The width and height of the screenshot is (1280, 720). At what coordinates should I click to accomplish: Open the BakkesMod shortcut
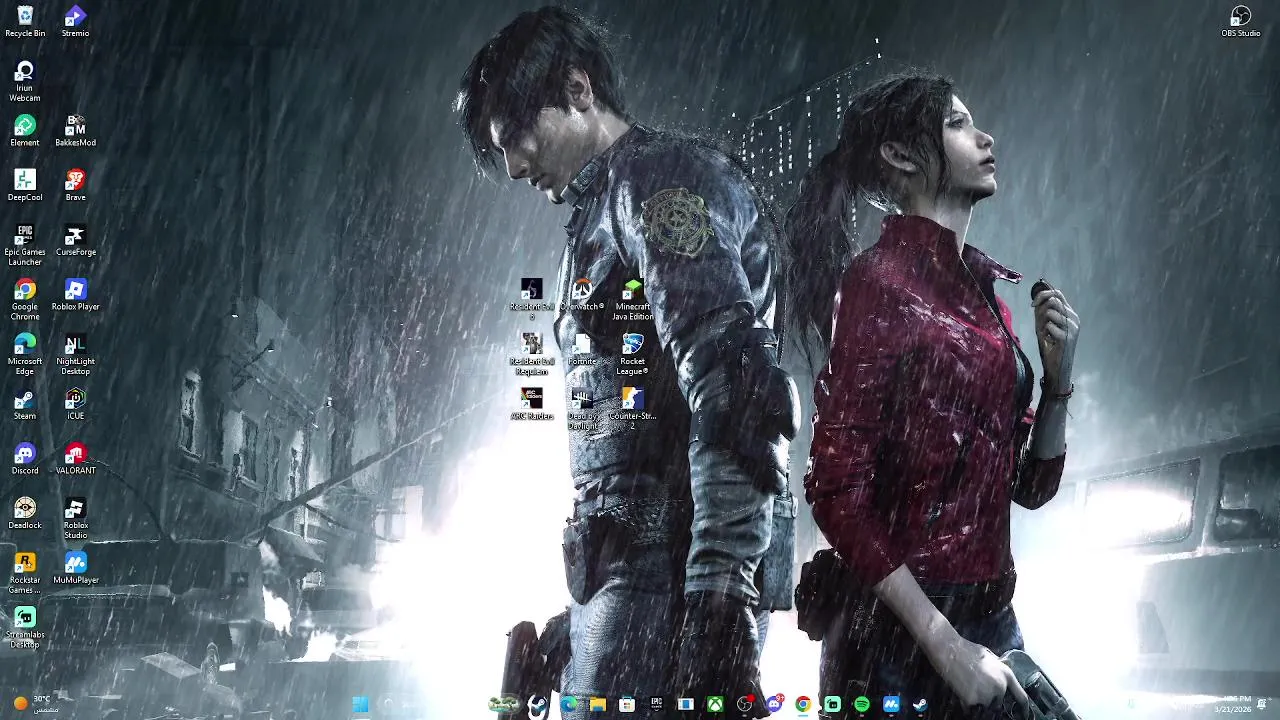tap(75, 131)
